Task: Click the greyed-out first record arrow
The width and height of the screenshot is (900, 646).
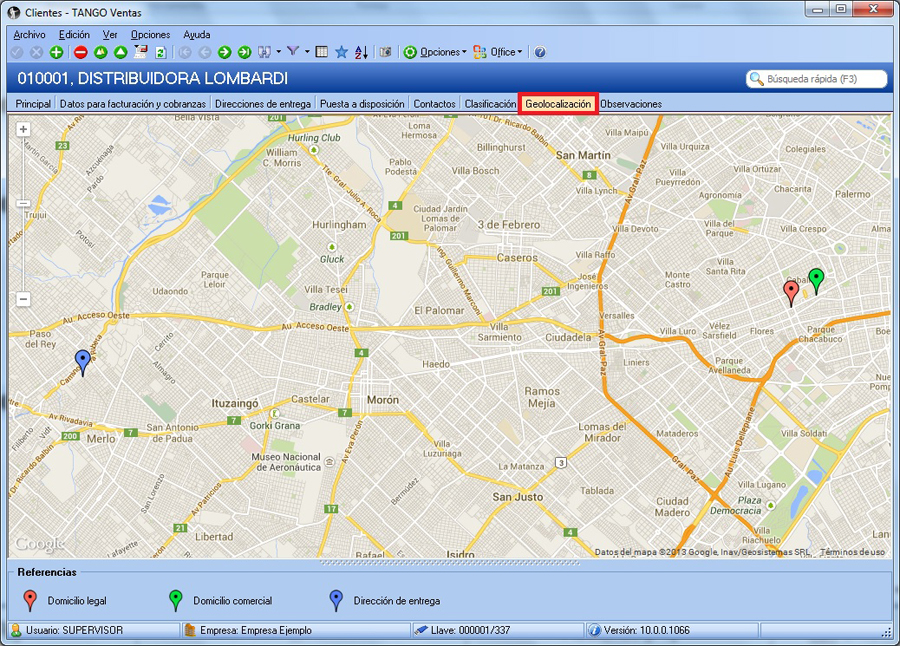Action: pos(185,52)
